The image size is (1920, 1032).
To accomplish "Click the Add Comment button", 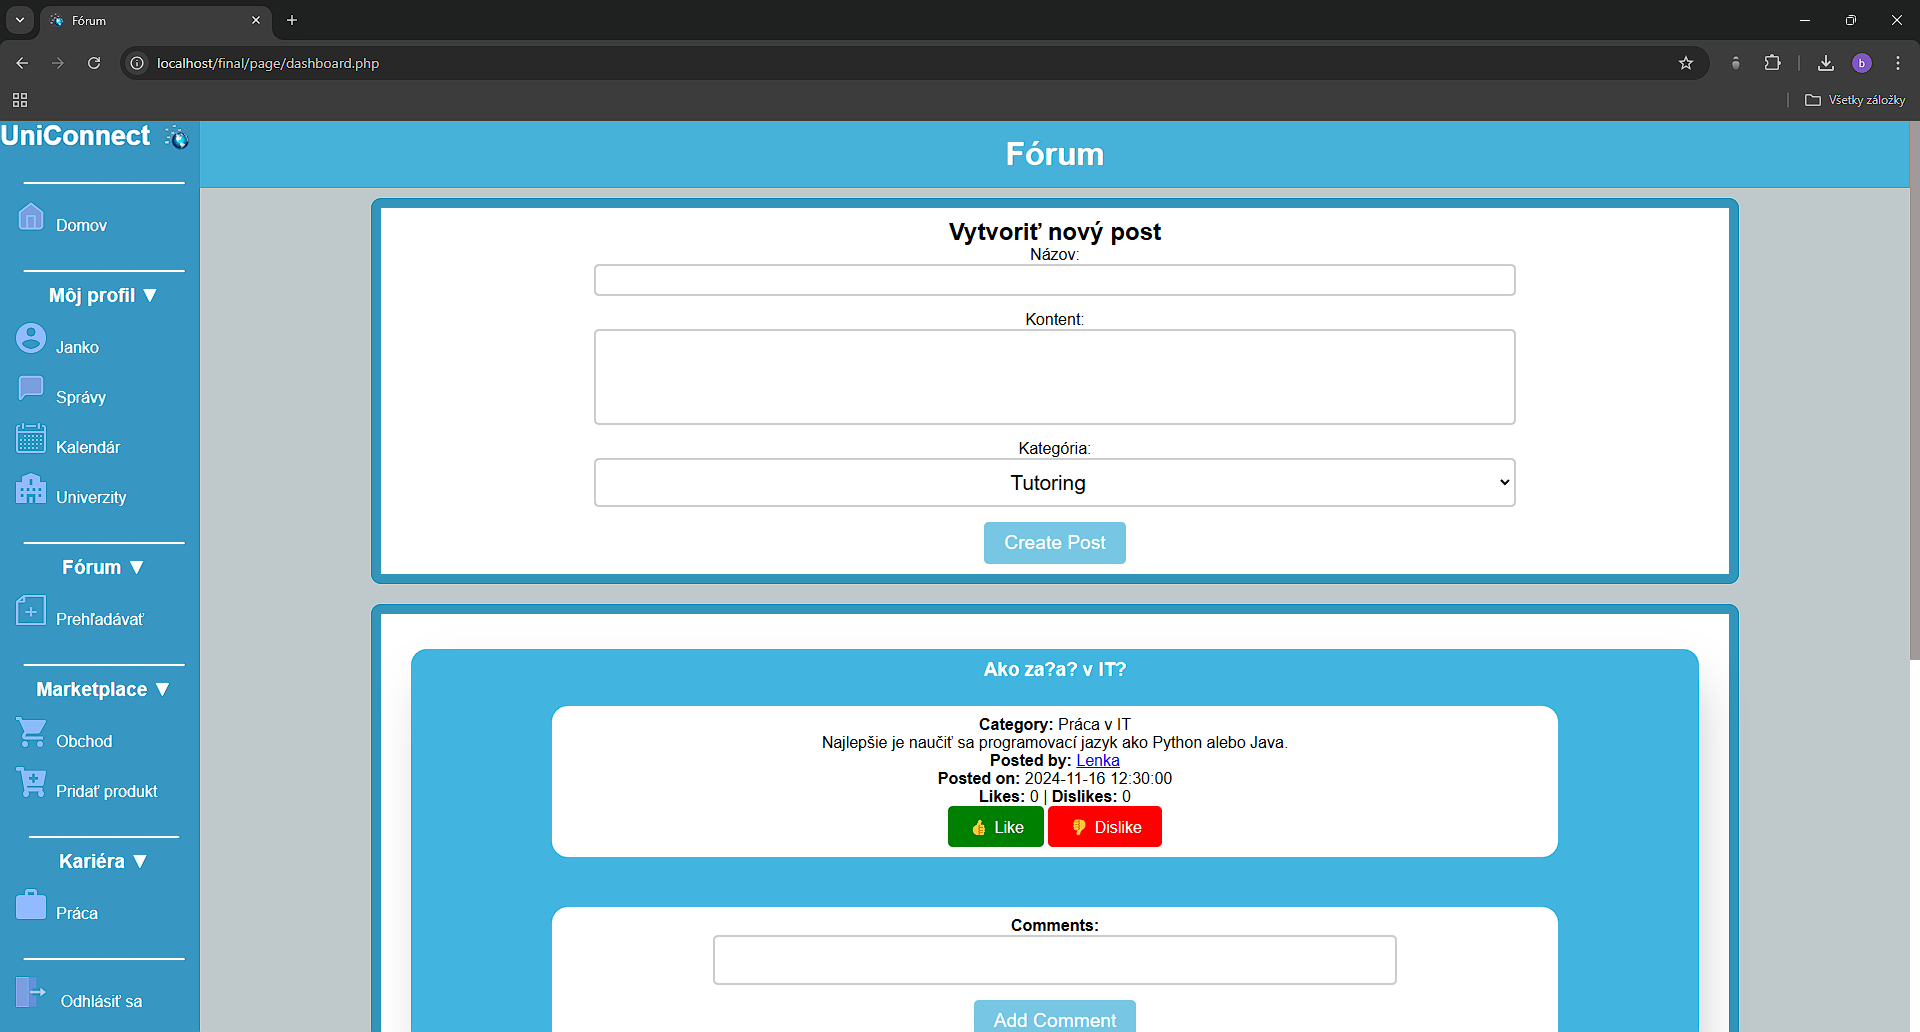I will tap(1055, 1018).
